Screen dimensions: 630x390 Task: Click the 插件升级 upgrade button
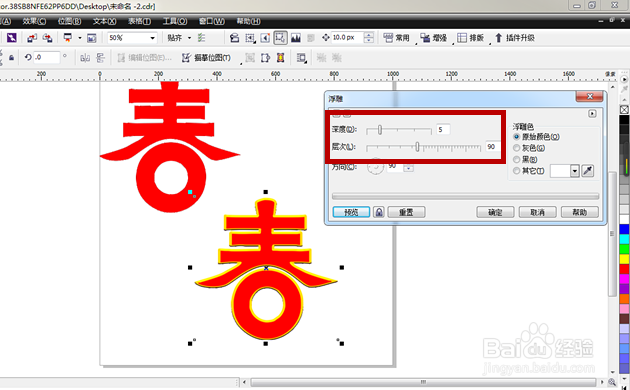tap(515, 38)
